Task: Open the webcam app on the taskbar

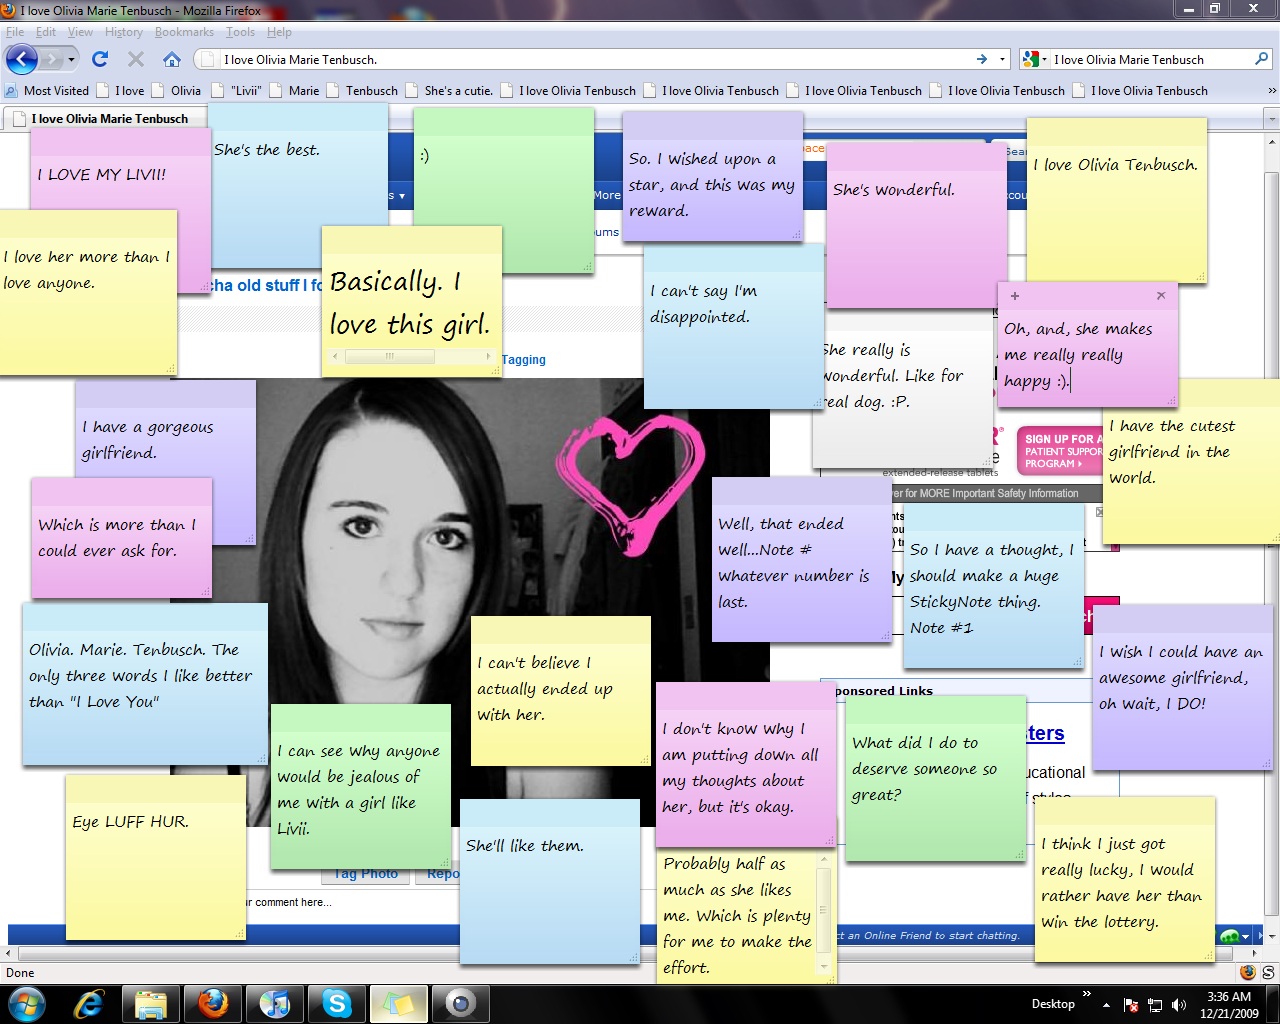Action: [460, 1003]
